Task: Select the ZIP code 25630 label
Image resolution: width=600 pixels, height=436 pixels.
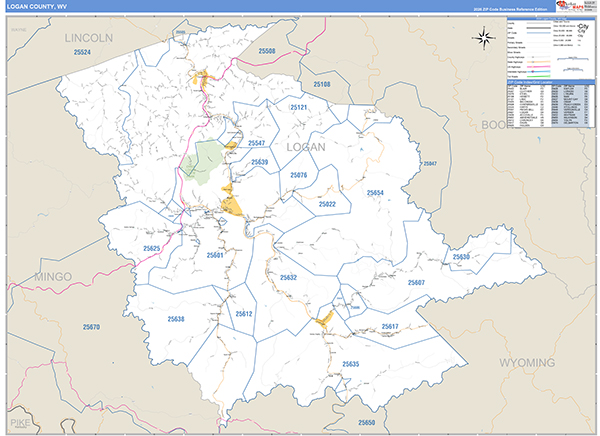Action: (x=461, y=257)
